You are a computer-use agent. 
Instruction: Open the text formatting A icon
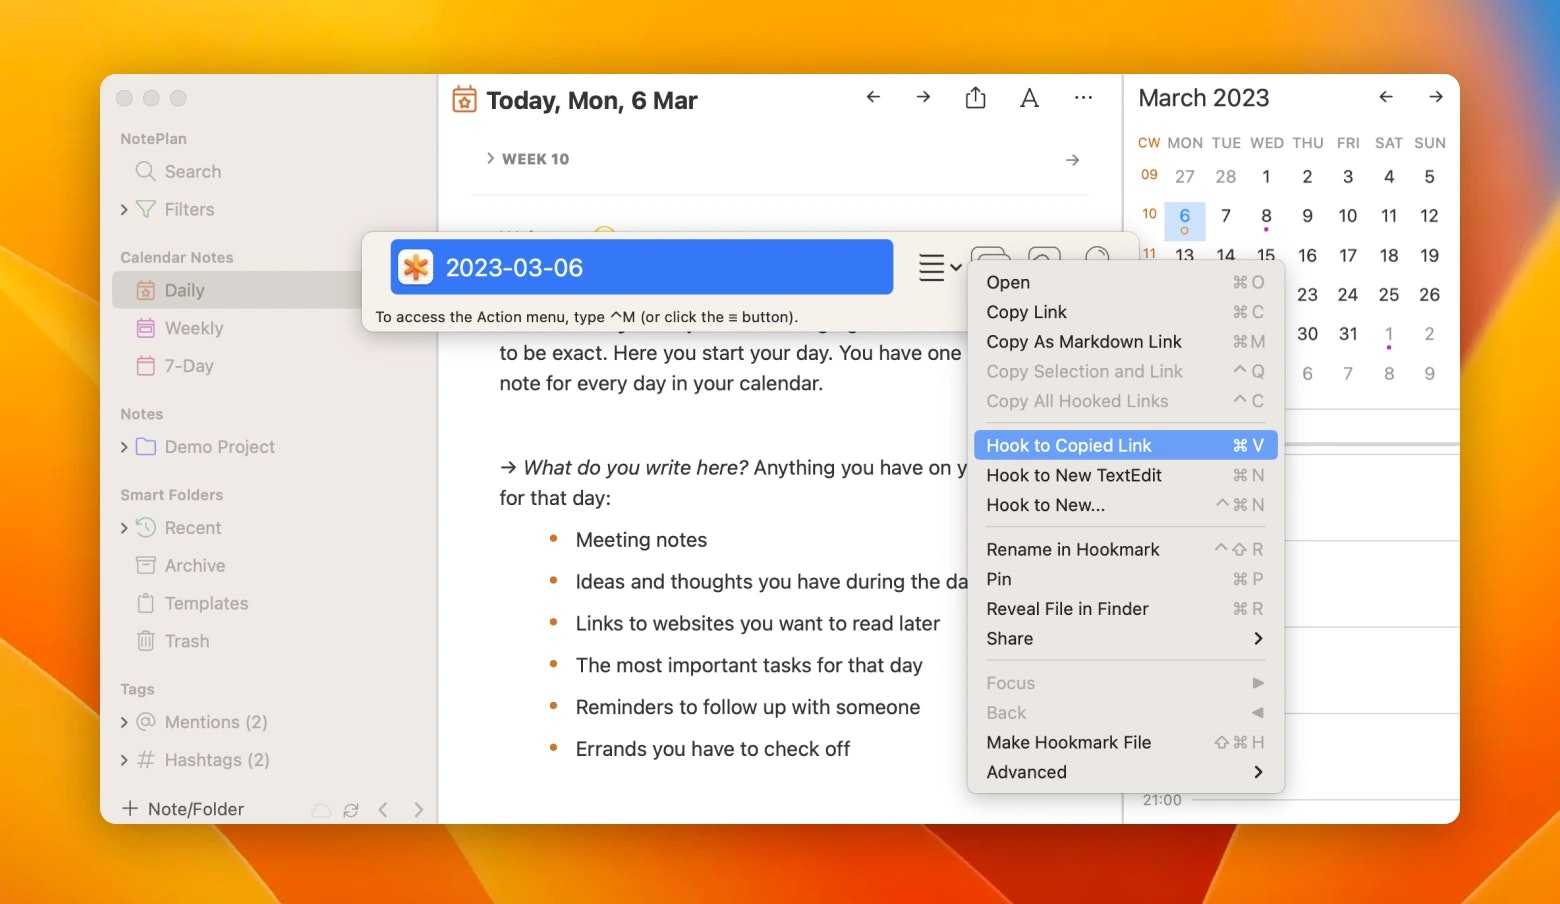pyautogui.click(x=1029, y=98)
